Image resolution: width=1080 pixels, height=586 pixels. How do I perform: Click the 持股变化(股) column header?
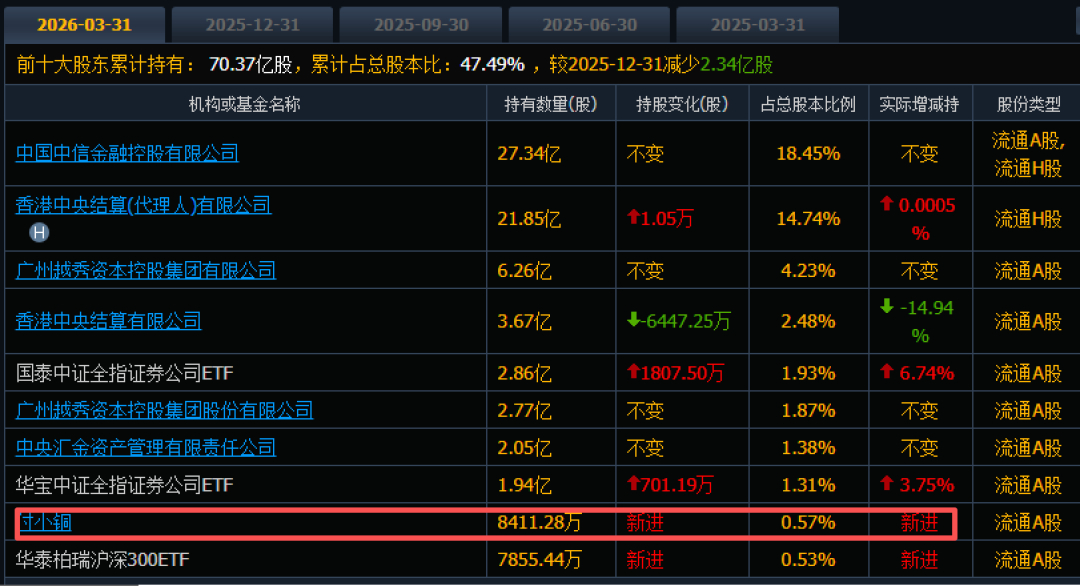coord(682,104)
